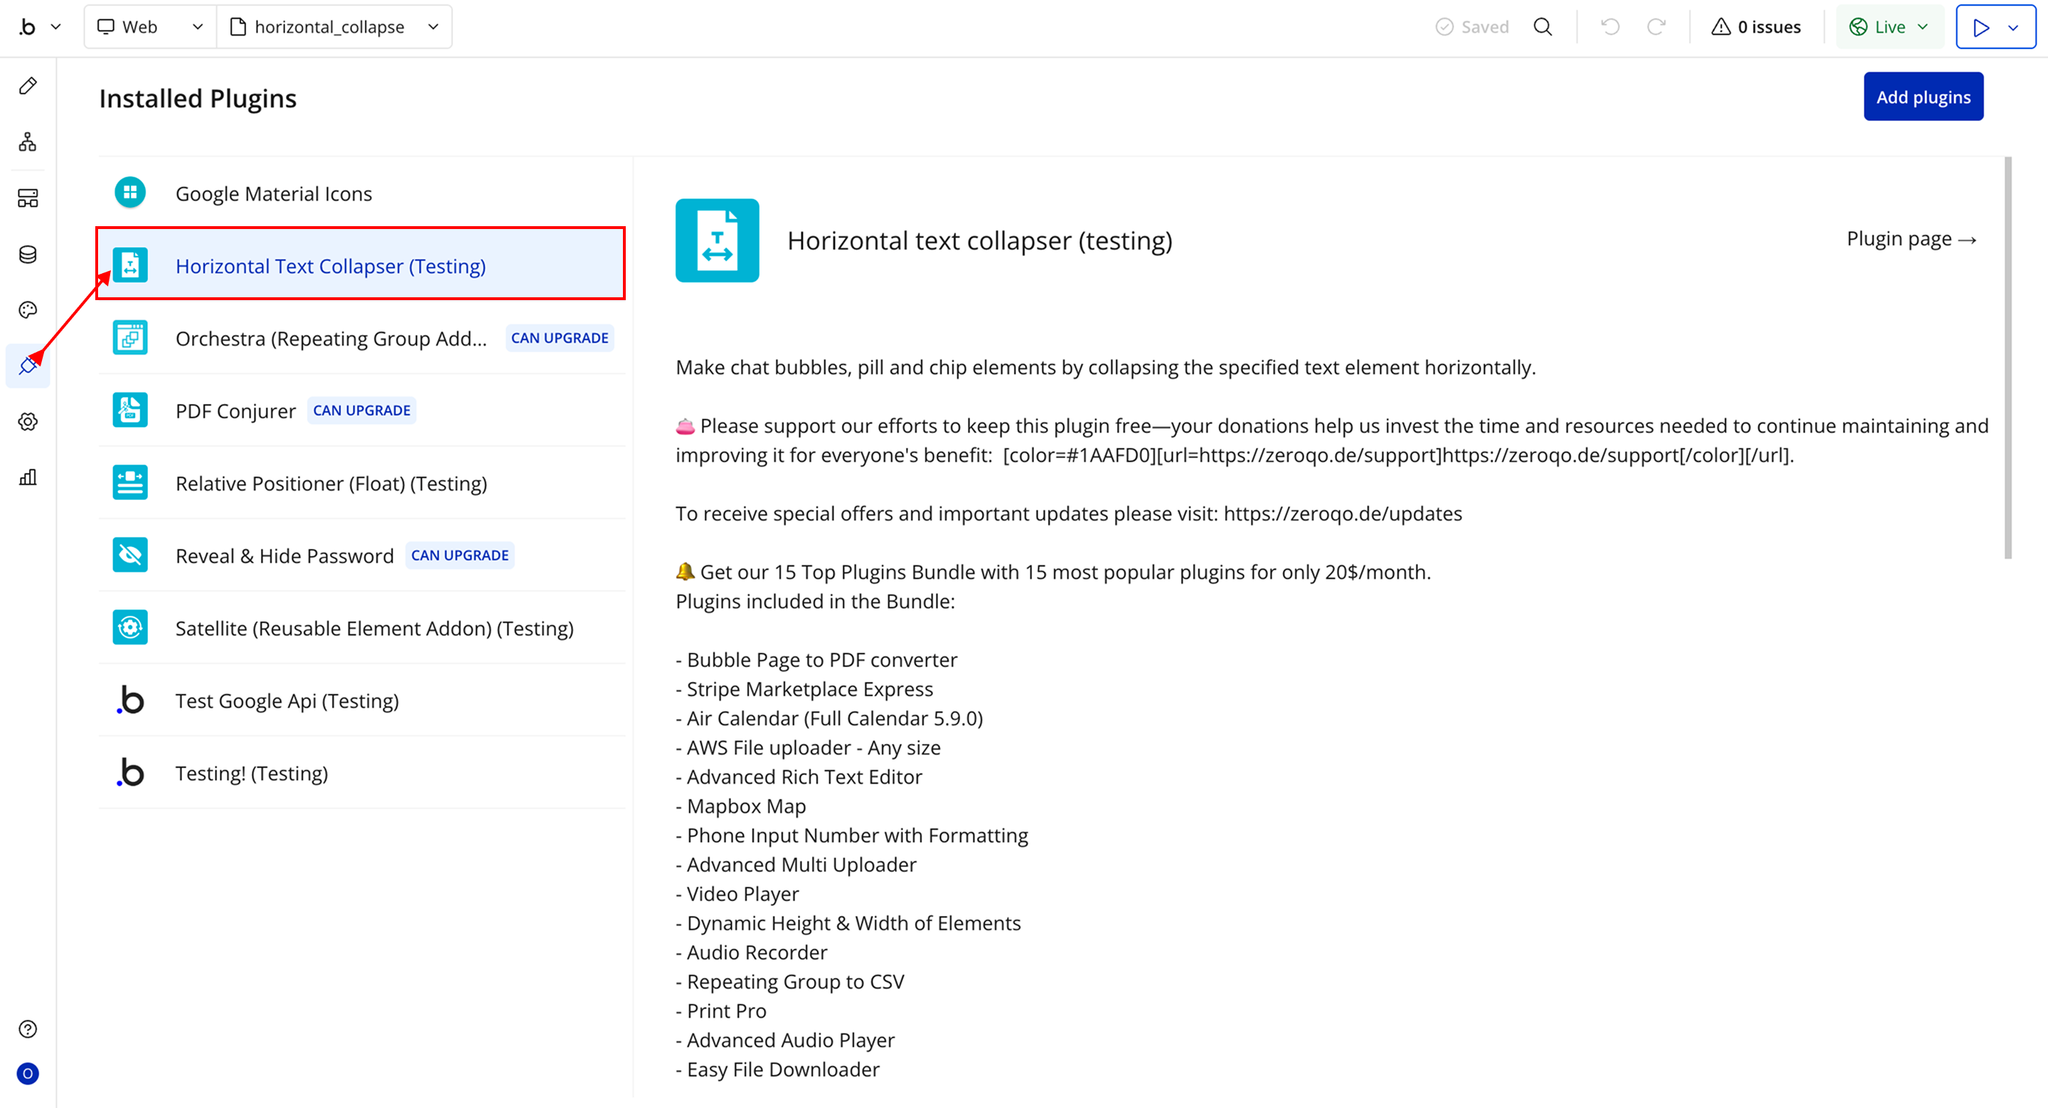This screenshot has width=2048, height=1108.
Task: Click the search magnifier icon
Action: [1543, 27]
